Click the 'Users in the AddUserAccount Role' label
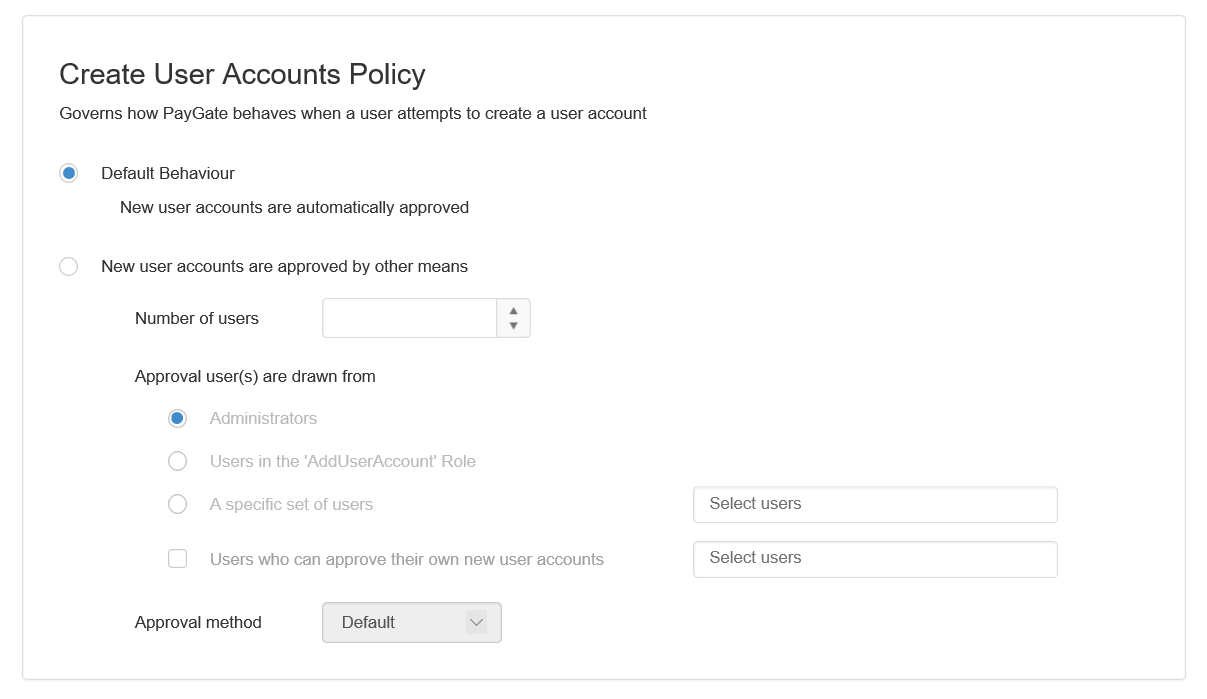The height and width of the screenshot is (699, 1207). [x=342, y=462]
